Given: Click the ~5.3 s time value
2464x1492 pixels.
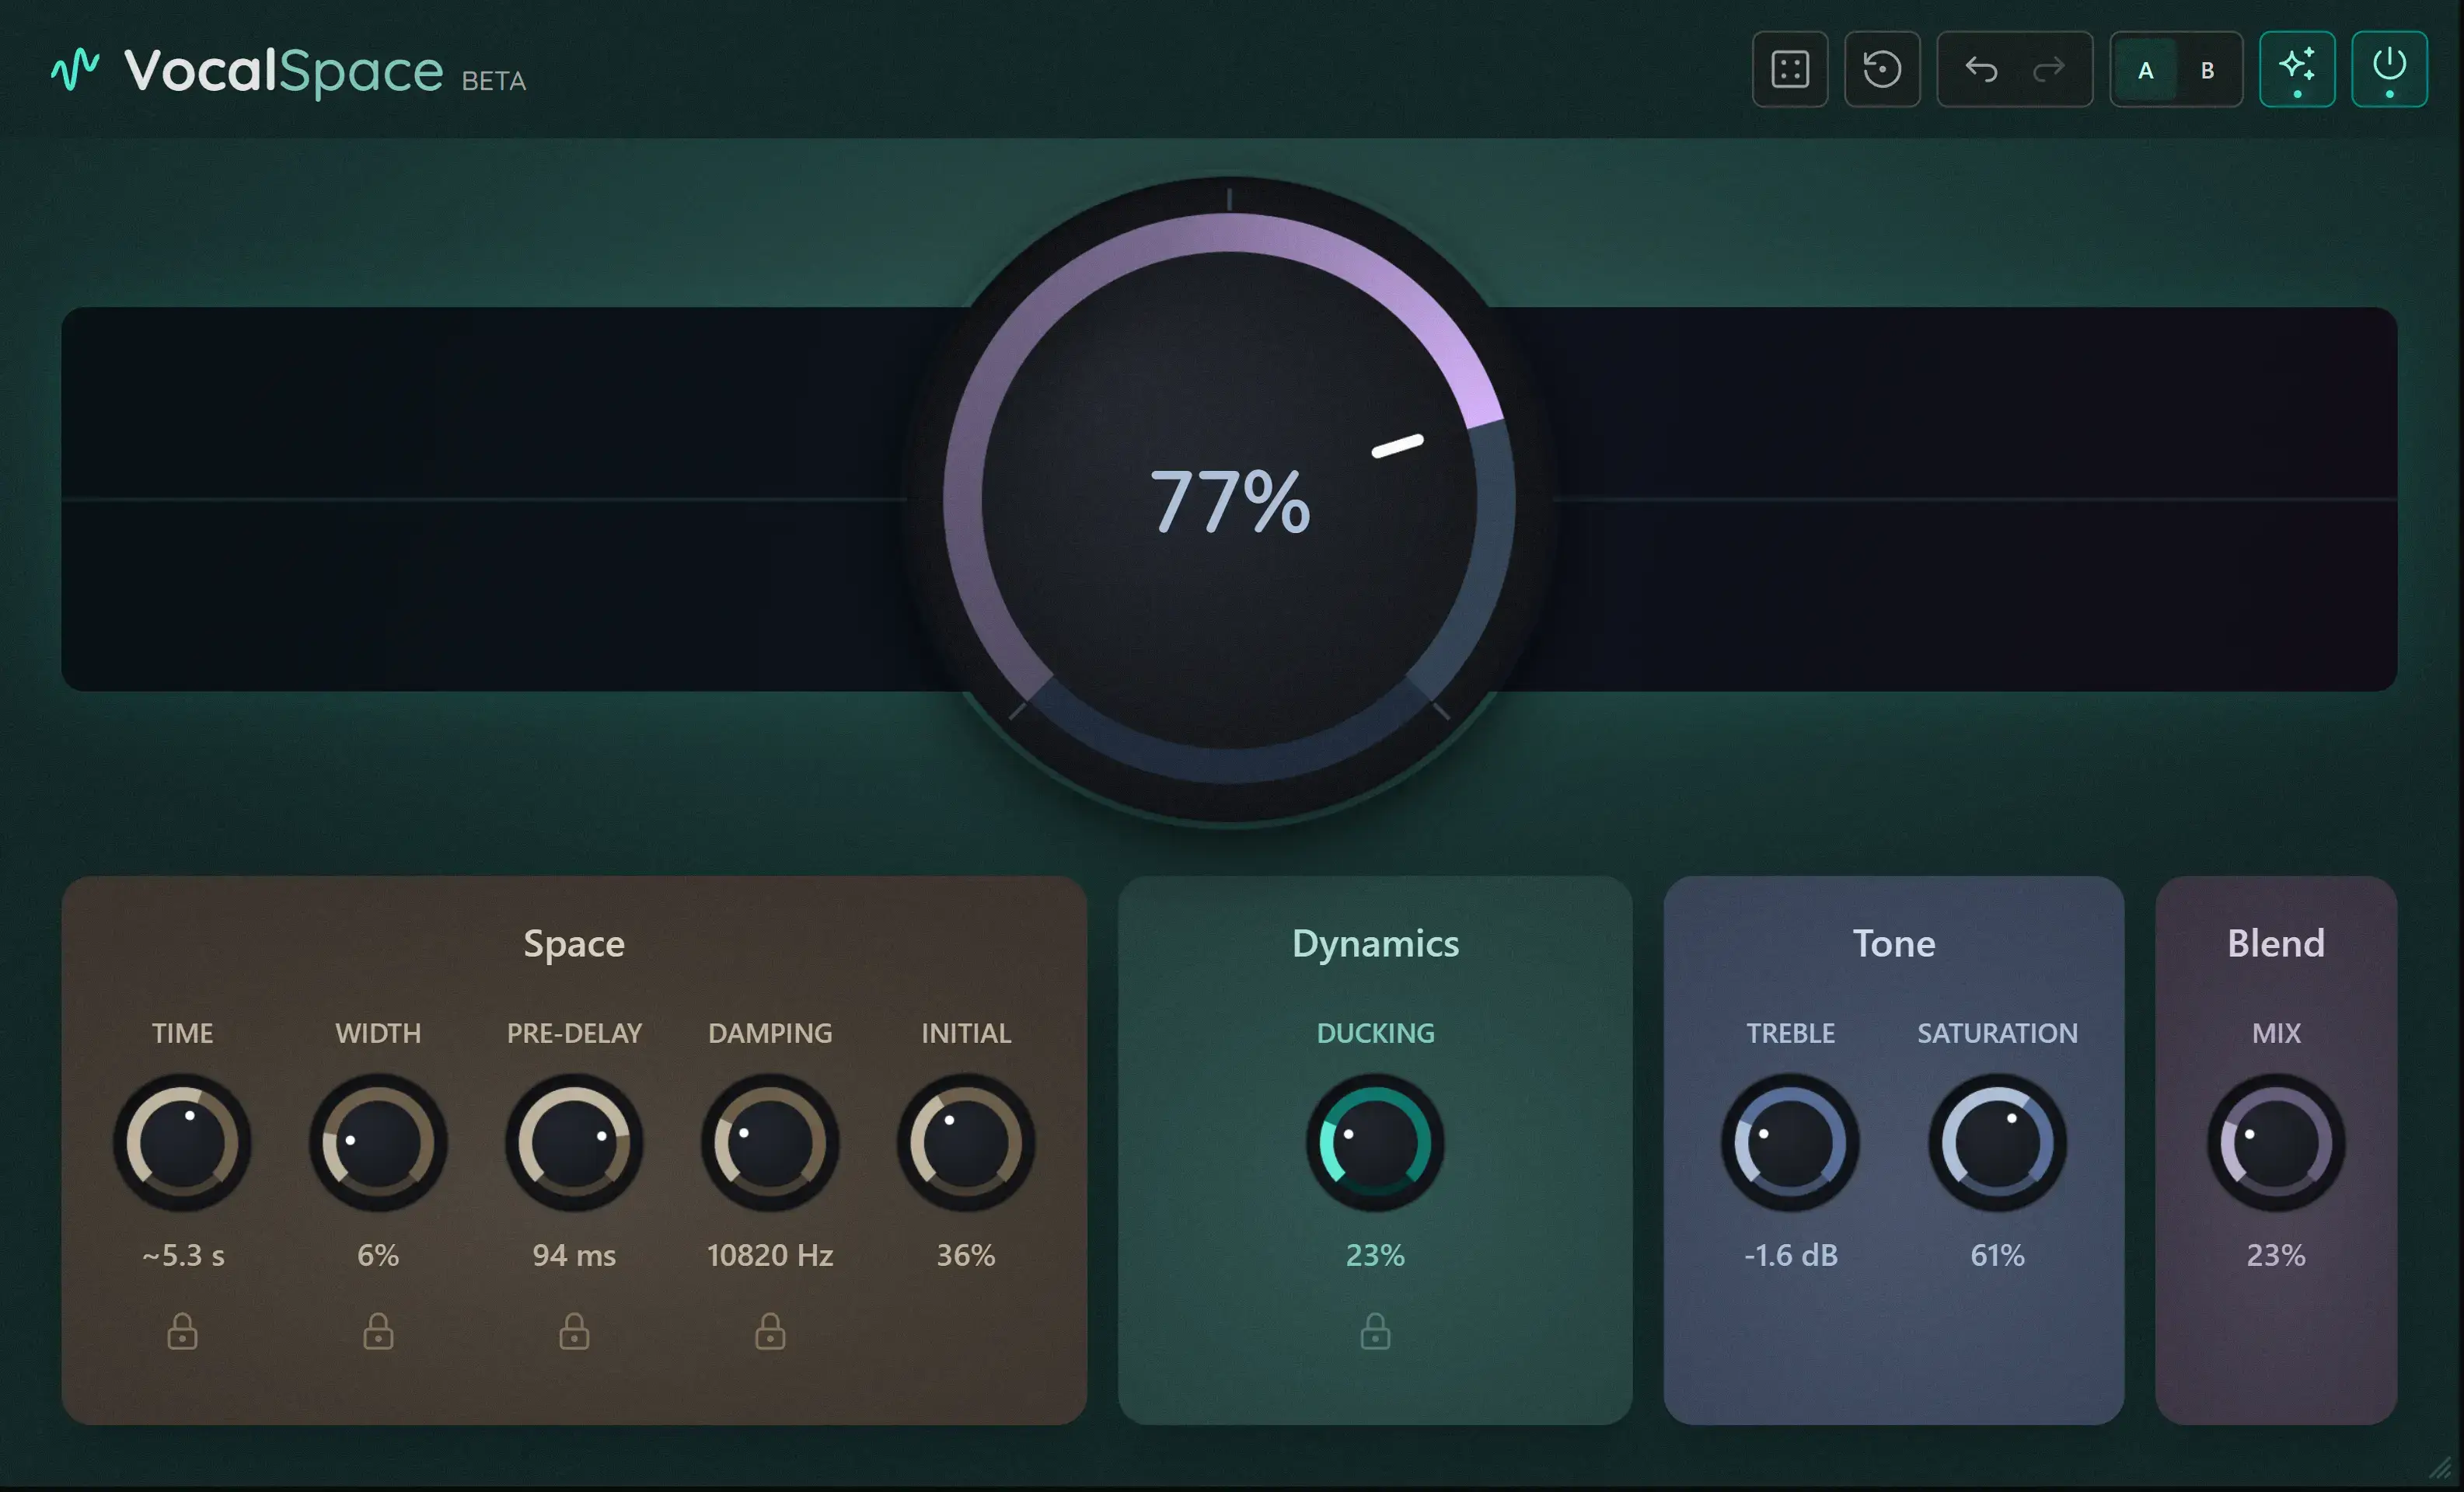Looking at the screenshot, I should click(183, 1255).
